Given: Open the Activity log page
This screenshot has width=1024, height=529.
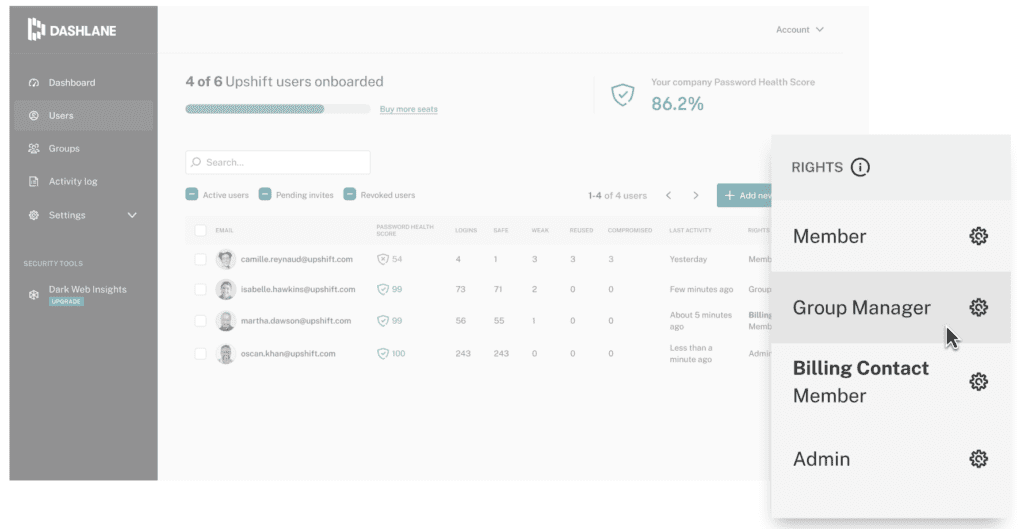Looking at the screenshot, I should (72, 182).
